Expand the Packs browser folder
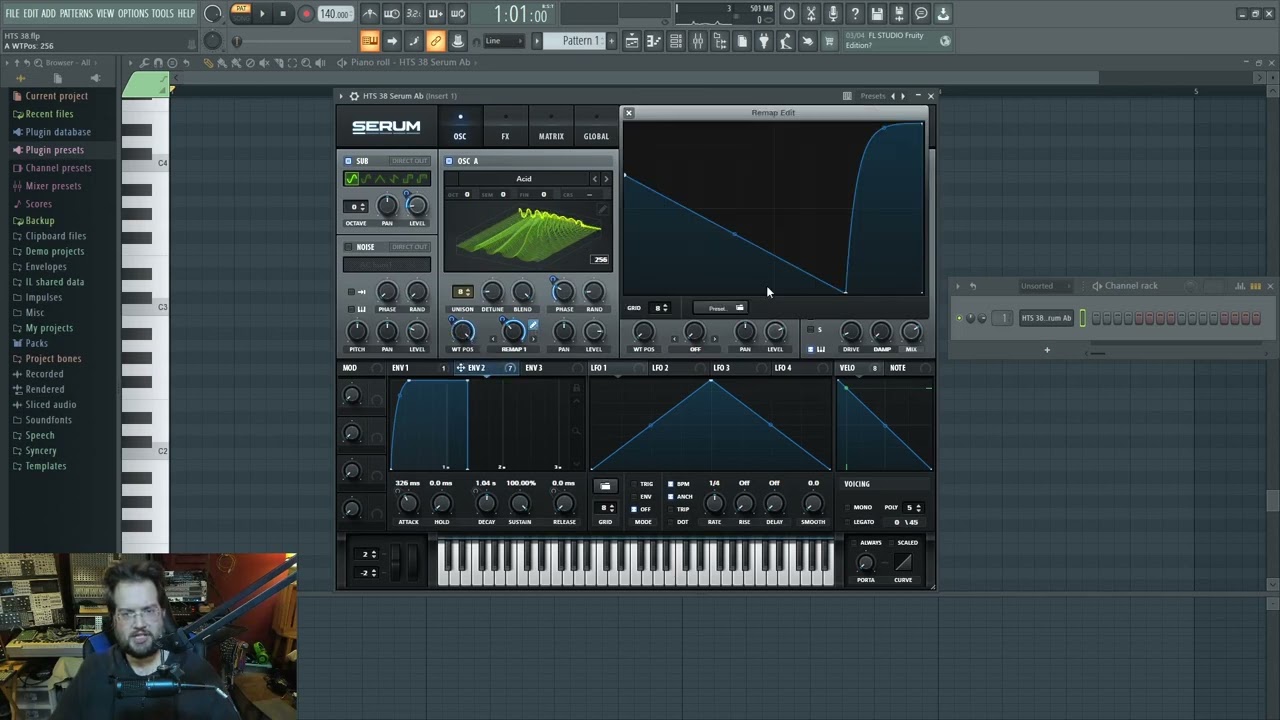The height and width of the screenshot is (720, 1280). click(x=36, y=343)
